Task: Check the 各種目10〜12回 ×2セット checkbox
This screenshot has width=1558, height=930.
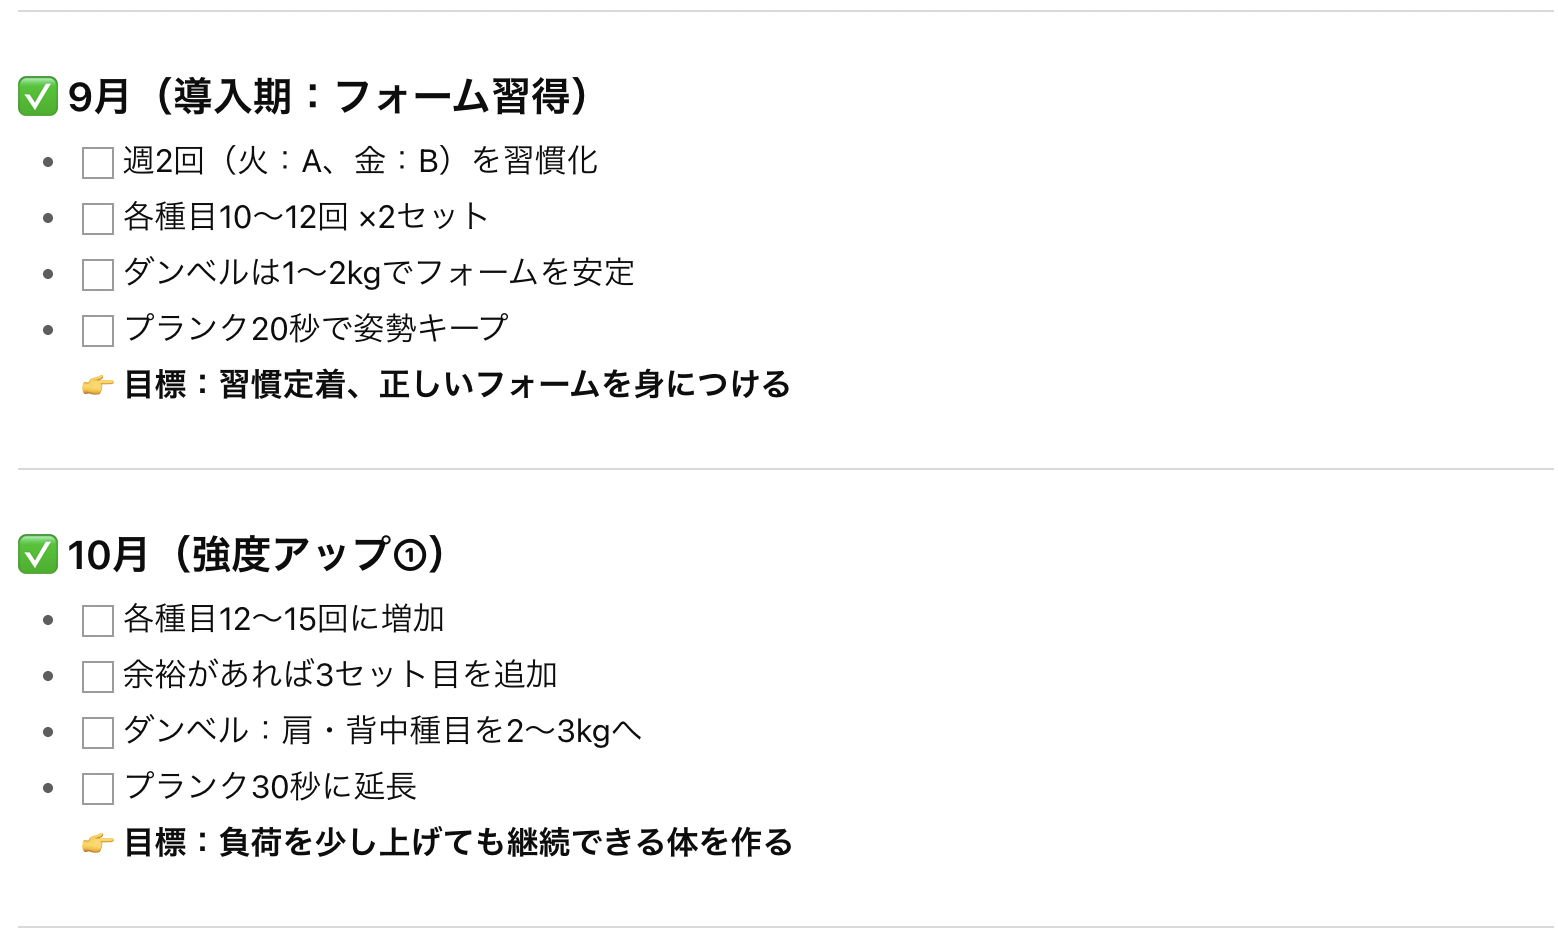Action: click(x=97, y=219)
